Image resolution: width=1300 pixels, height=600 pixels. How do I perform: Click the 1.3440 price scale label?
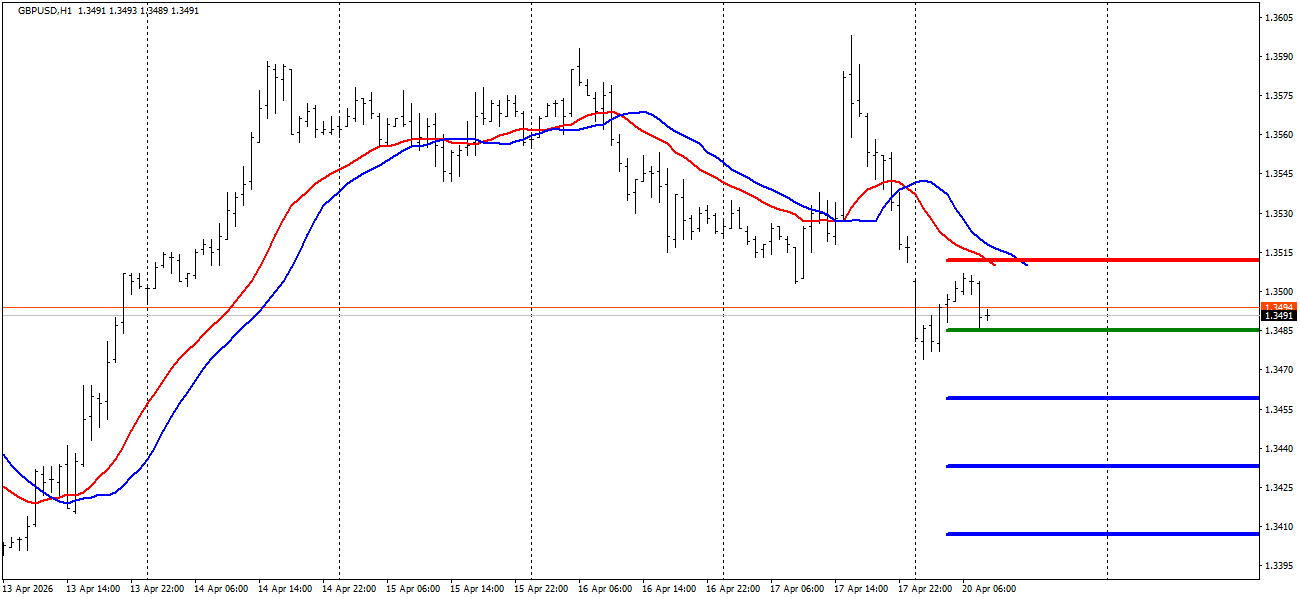1279,448
